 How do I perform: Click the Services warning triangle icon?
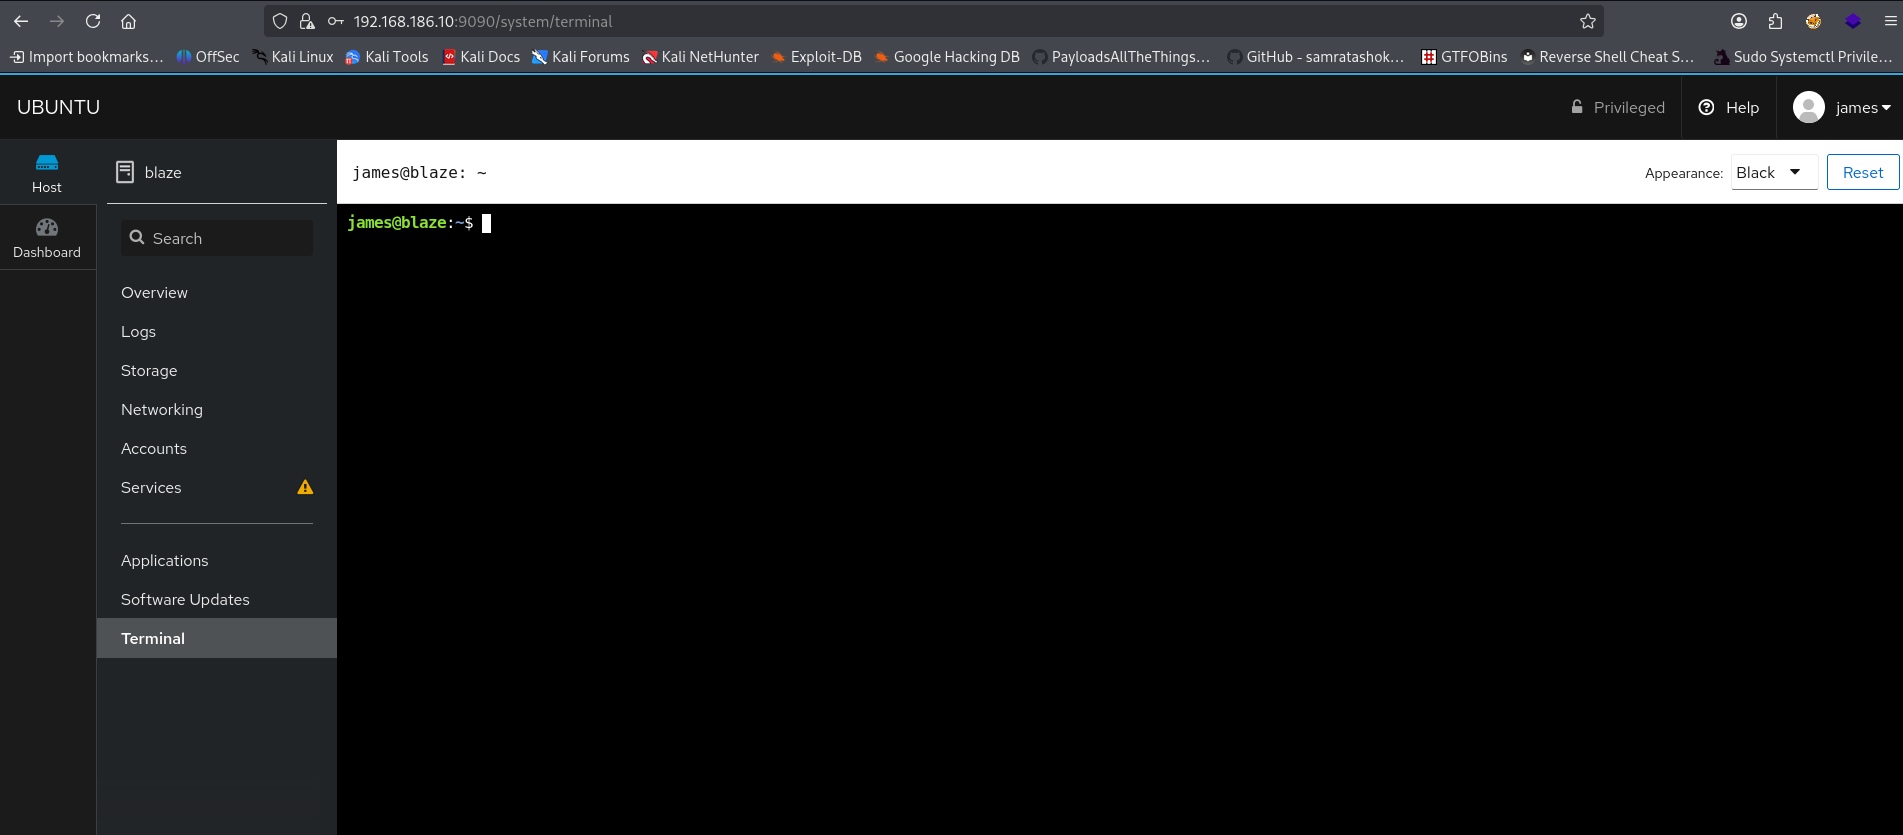point(305,488)
